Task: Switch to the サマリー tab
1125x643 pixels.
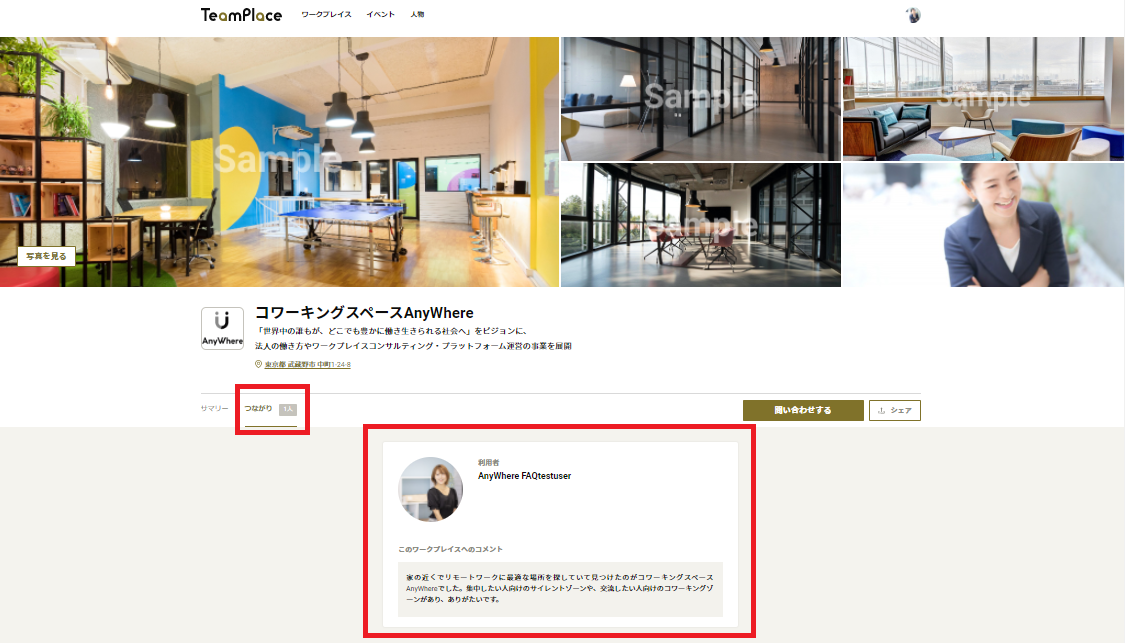Action: (x=215, y=409)
